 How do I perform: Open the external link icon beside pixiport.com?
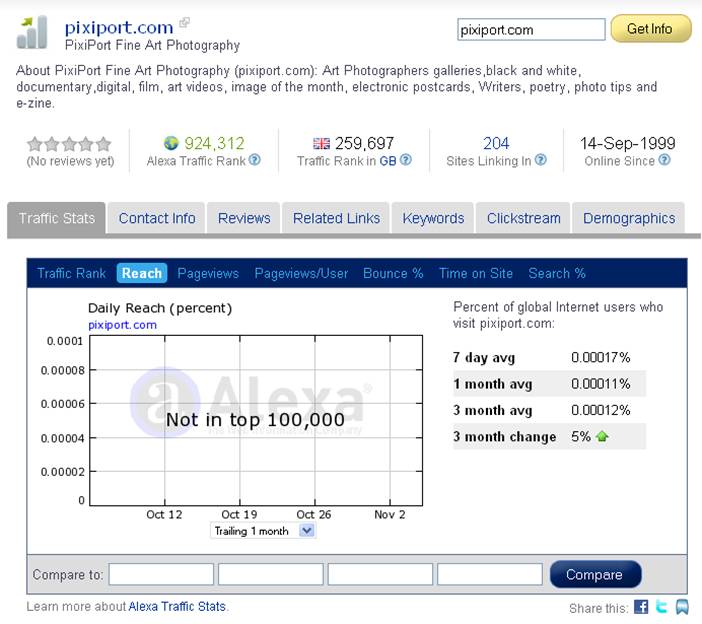tap(184, 22)
